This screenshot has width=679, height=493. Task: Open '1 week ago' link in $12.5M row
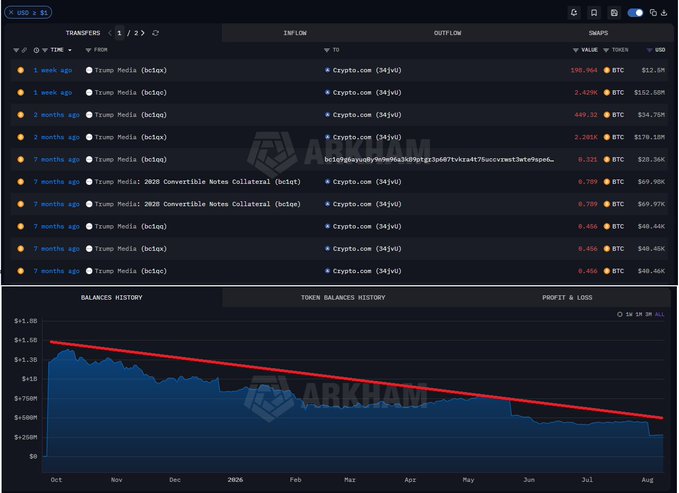(x=53, y=70)
